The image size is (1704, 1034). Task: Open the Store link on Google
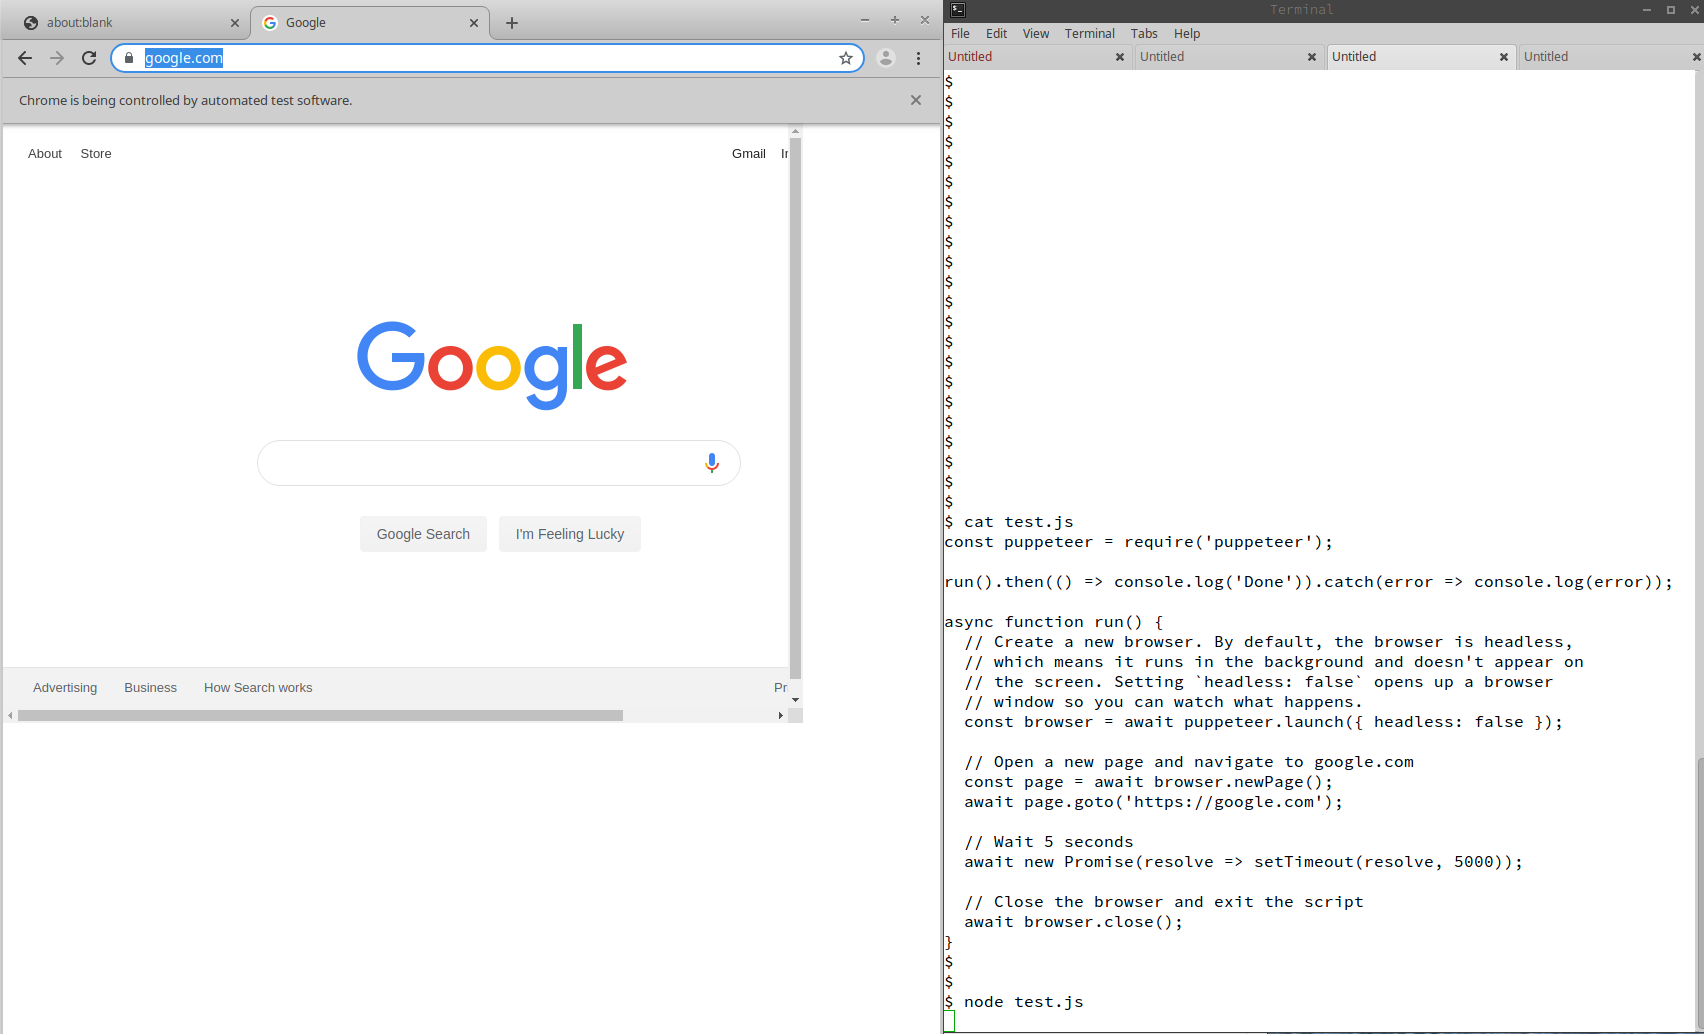96,154
